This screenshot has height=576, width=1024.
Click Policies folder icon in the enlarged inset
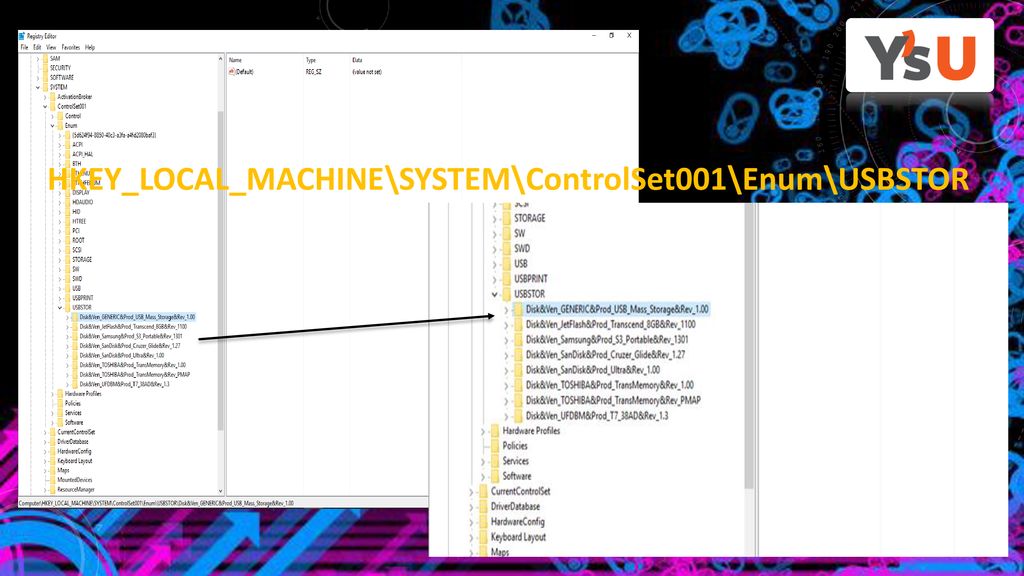pyautogui.click(x=495, y=446)
